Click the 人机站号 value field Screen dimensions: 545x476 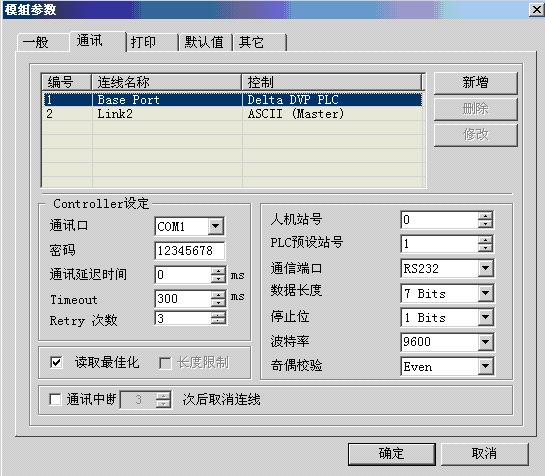(440, 220)
